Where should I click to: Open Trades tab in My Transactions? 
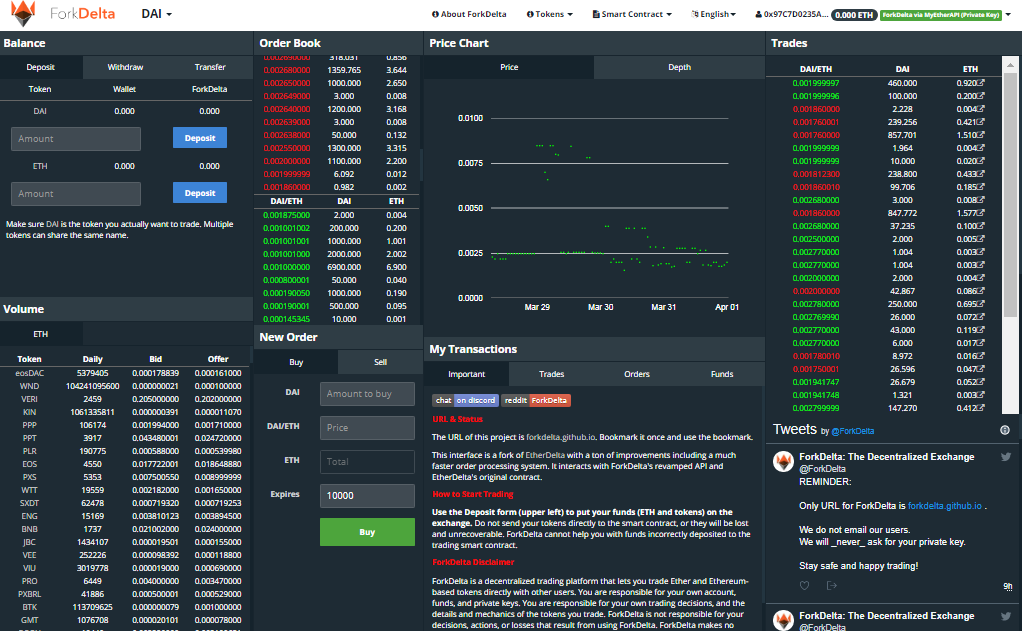point(551,374)
